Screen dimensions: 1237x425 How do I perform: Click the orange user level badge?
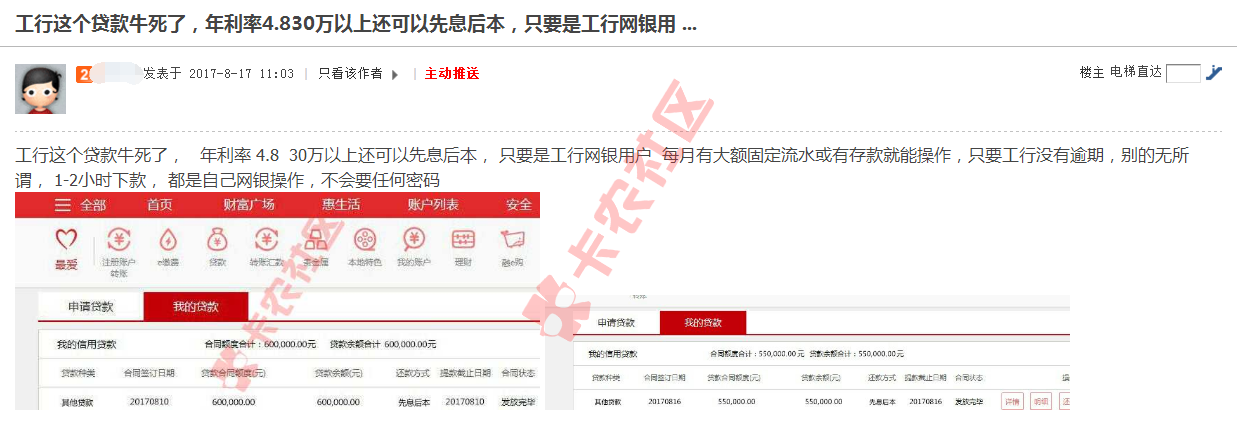84,73
